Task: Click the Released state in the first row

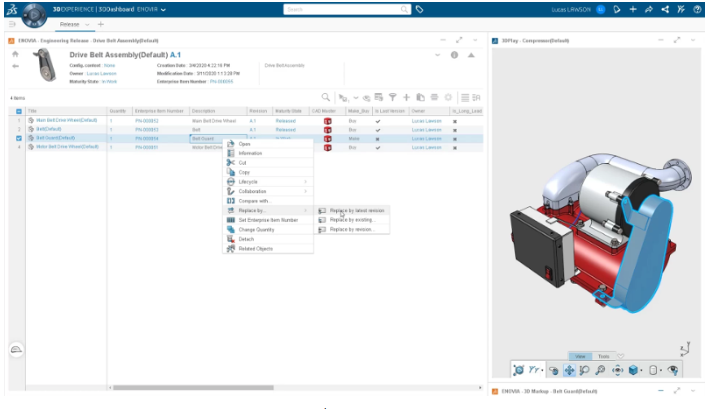Action: coord(285,121)
